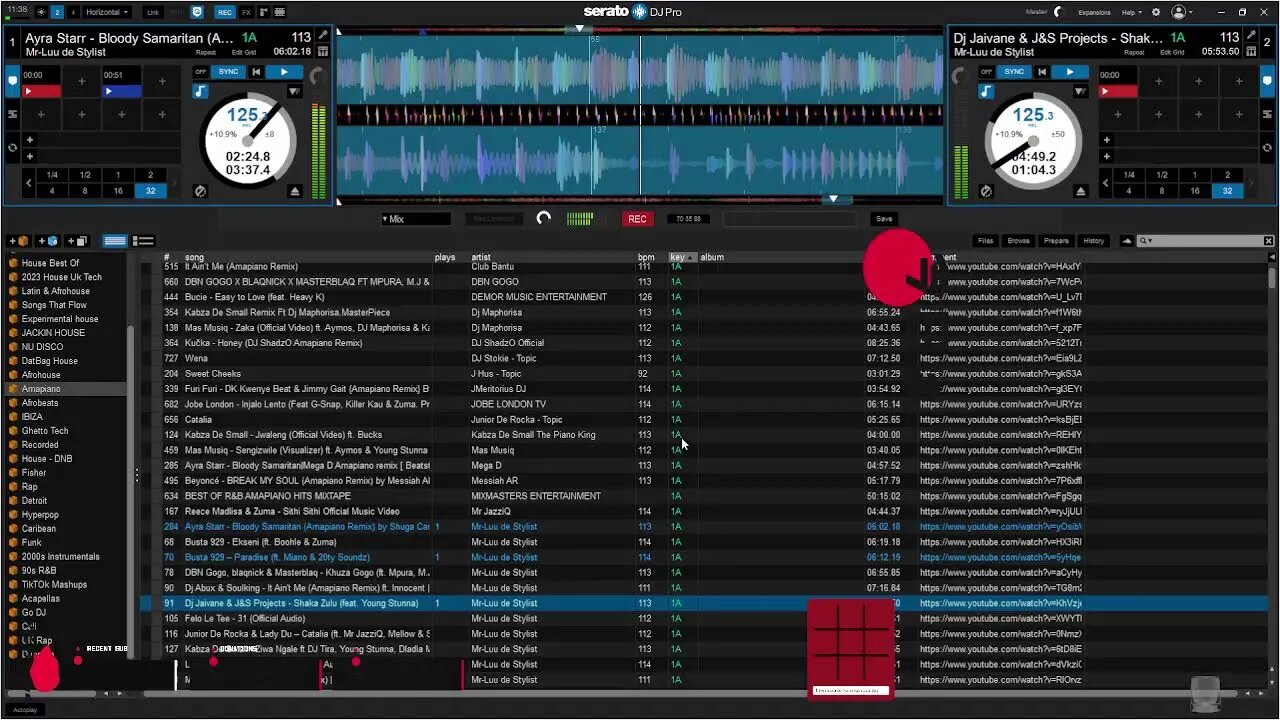The width and height of the screenshot is (1280, 720).
Task: Toggle deck 1 SYNC
Action: pyautogui.click(x=229, y=72)
